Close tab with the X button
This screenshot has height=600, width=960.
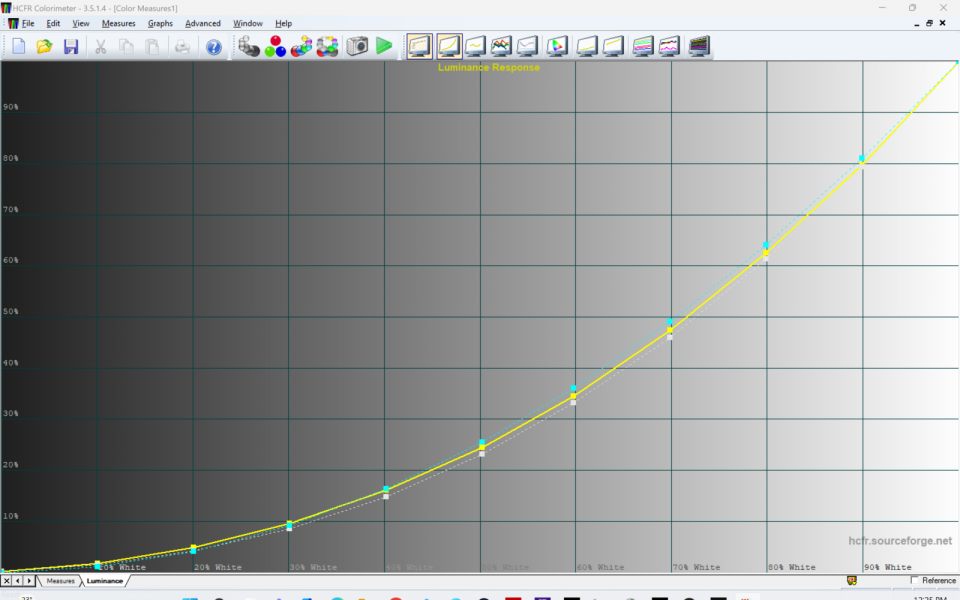(6, 581)
